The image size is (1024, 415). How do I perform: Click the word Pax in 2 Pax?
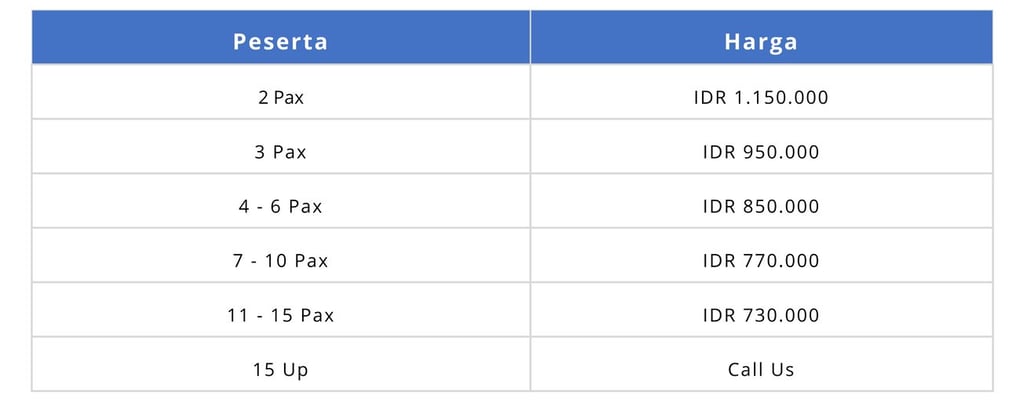pos(289,98)
